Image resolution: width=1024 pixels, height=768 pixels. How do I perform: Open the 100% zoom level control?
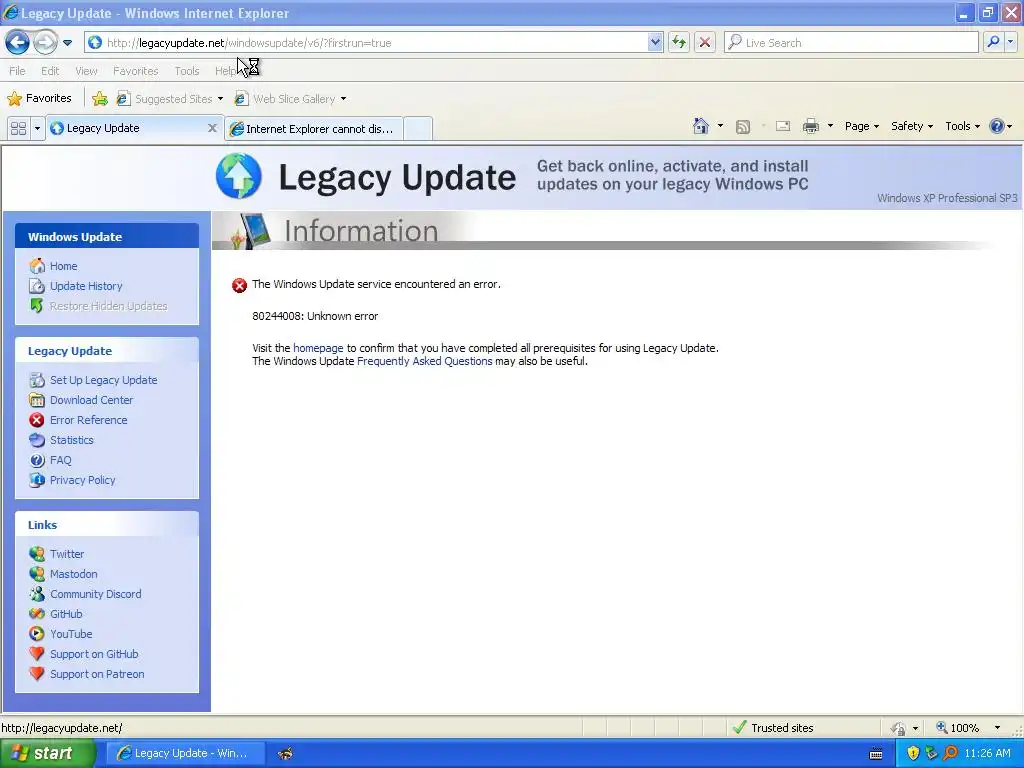[968, 728]
